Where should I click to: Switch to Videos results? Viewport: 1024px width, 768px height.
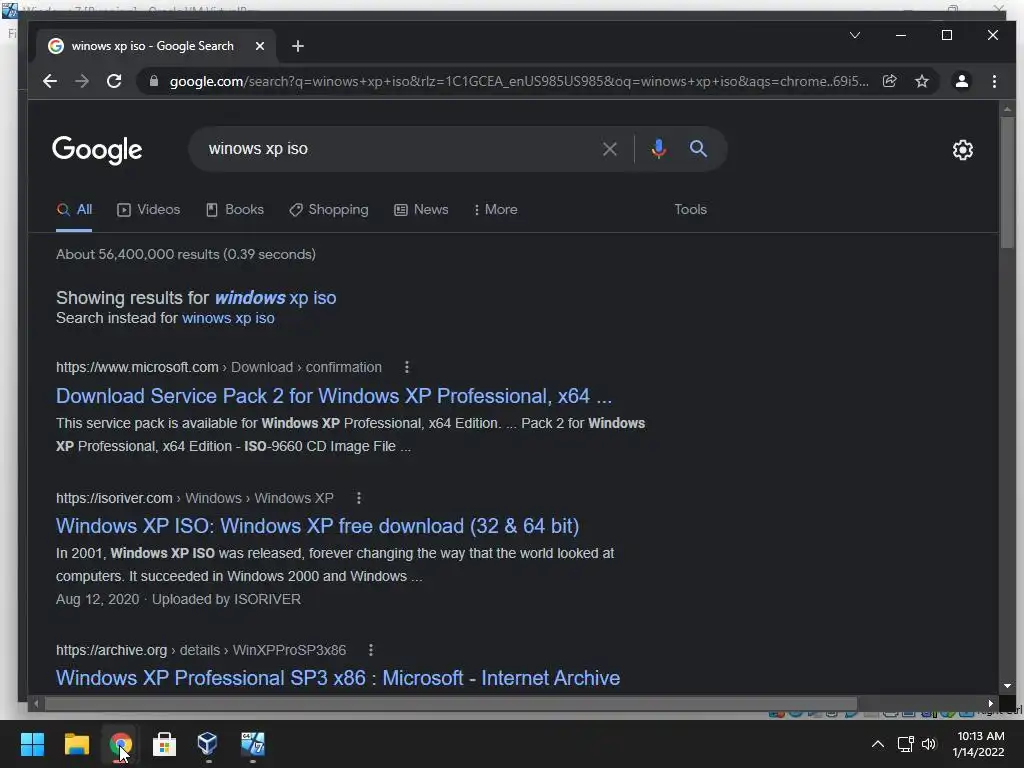[x=148, y=210]
